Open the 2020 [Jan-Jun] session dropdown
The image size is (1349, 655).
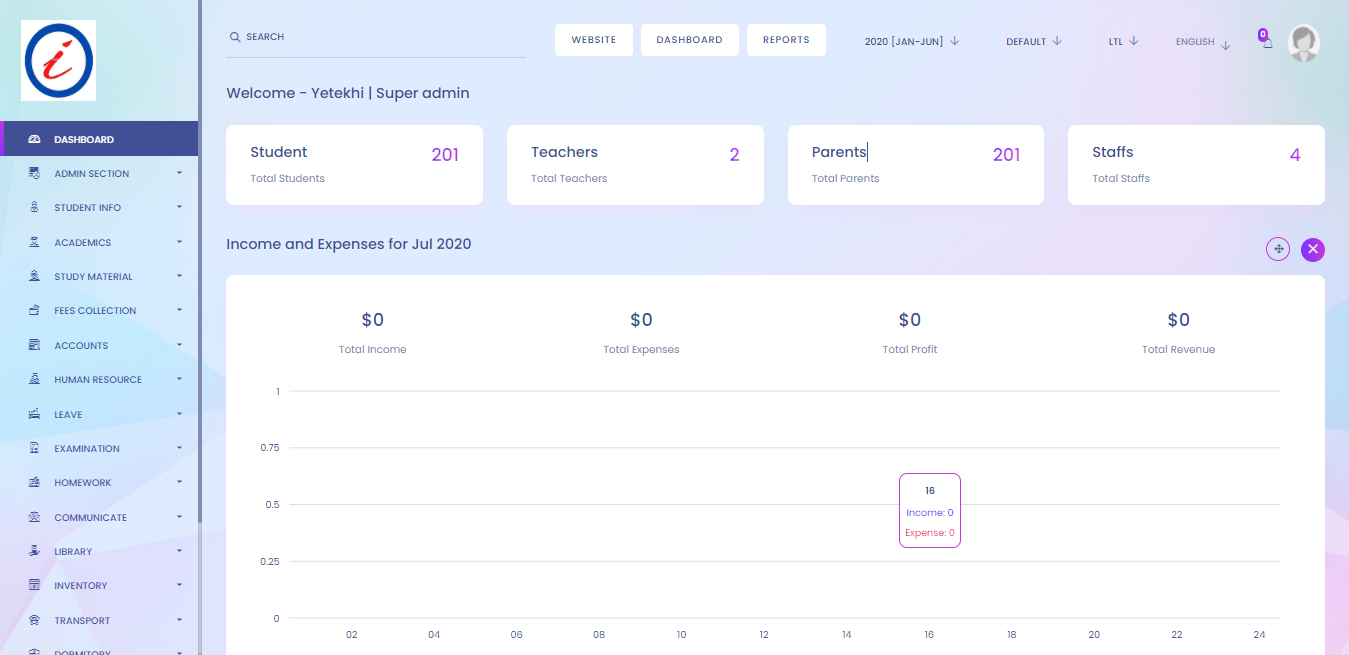[911, 42]
